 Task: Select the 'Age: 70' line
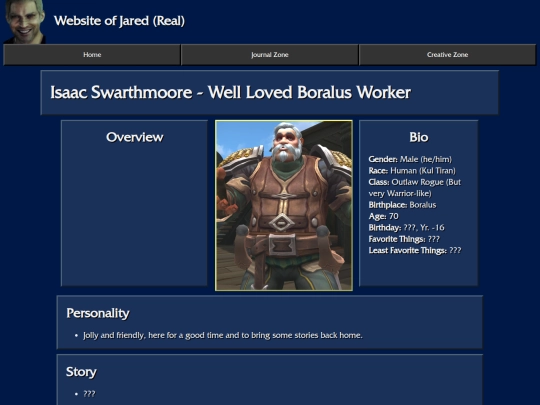pyautogui.click(x=384, y=216)
